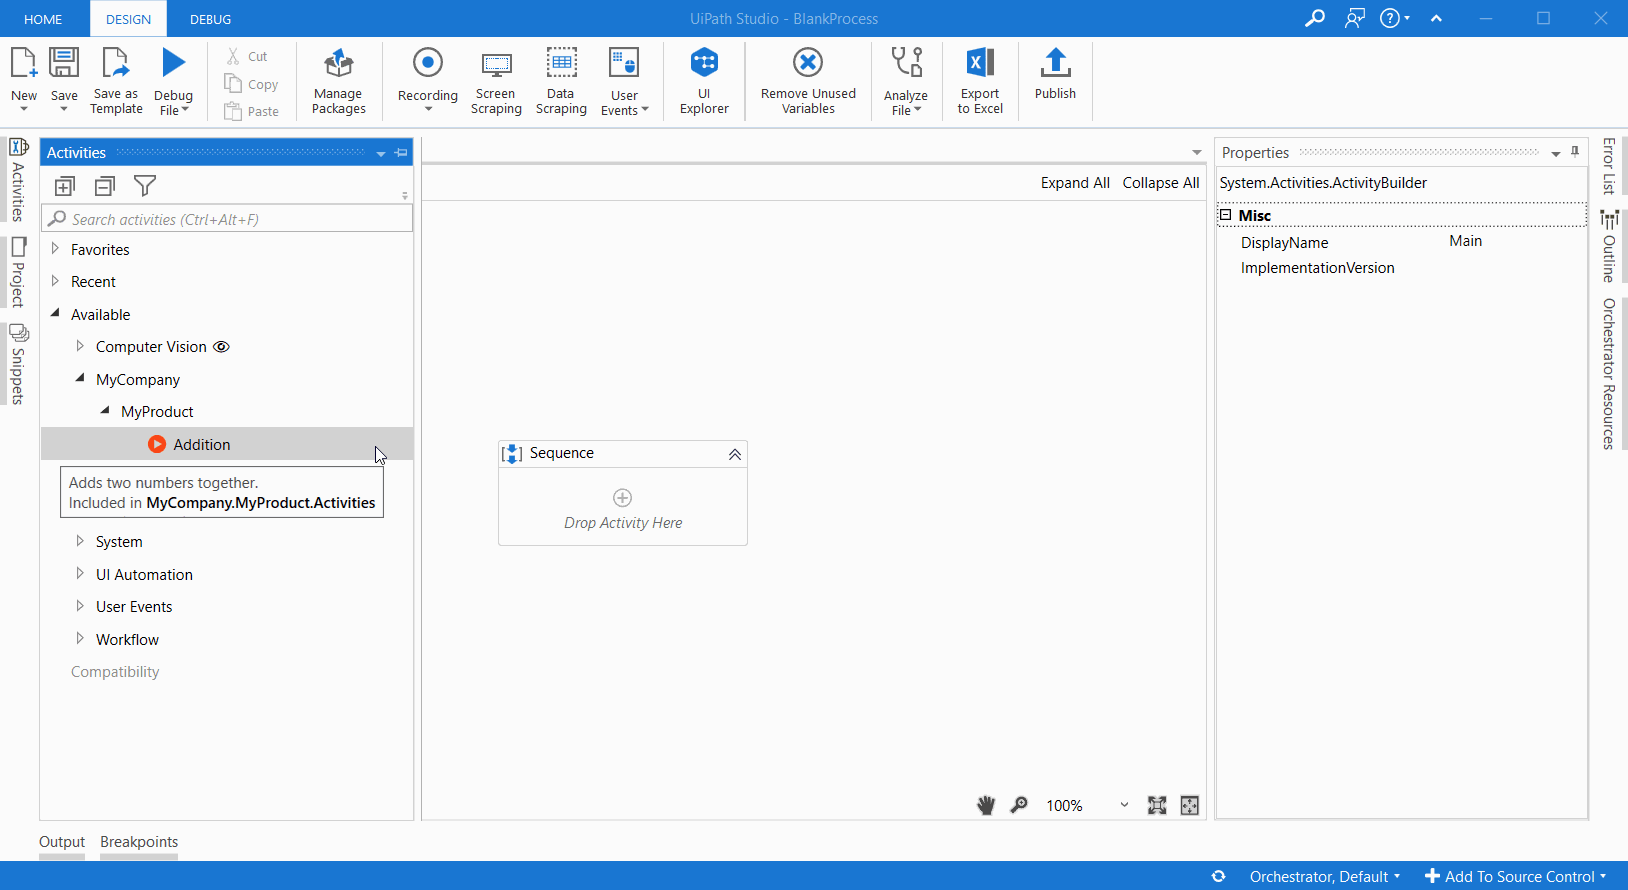Switch to DESIGN tab
The image size is (1628, 890).
point(129,19)
